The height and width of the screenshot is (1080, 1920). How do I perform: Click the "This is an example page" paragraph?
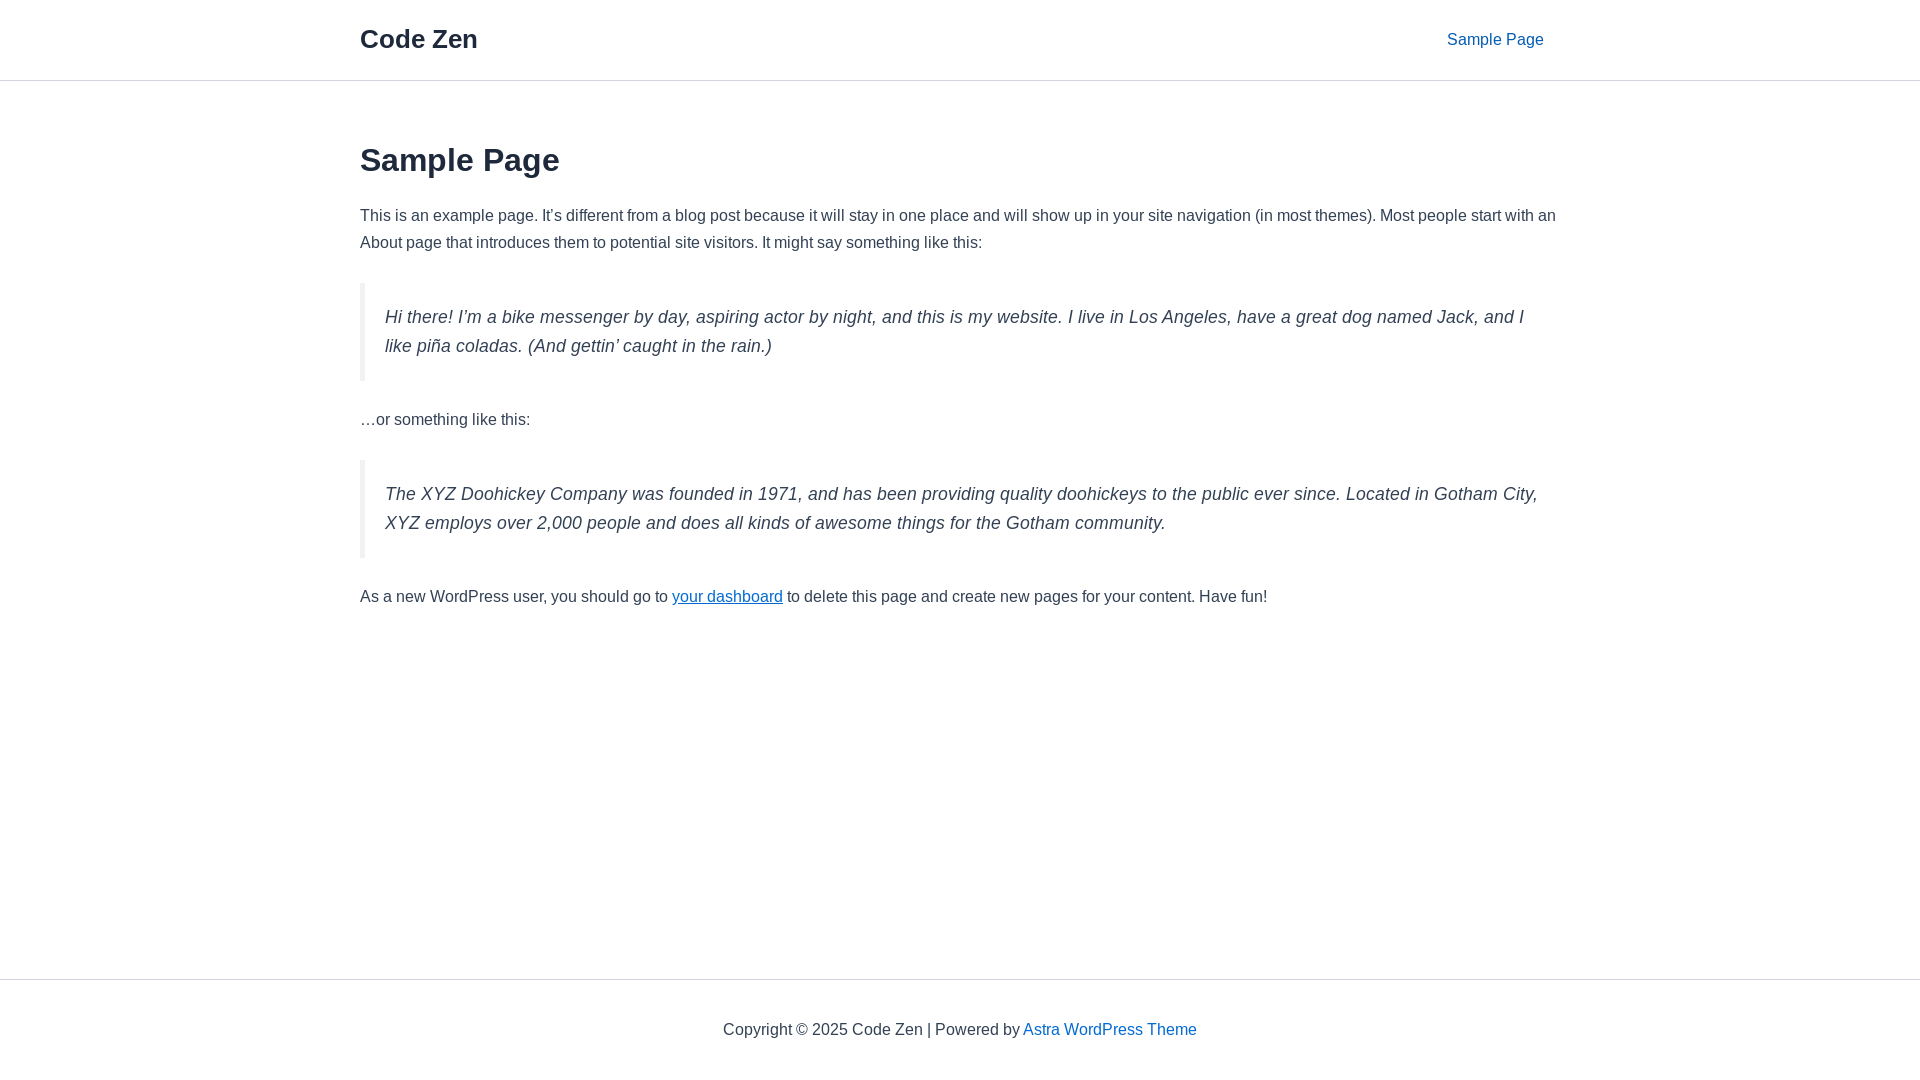[958, 229]
